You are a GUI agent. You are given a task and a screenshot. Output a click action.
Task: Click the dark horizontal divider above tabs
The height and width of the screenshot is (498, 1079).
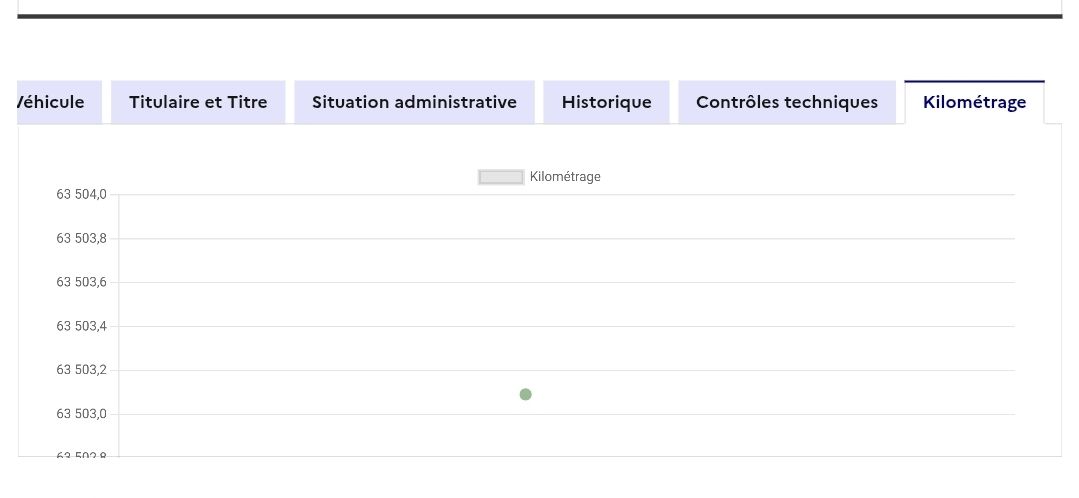coord(540,16)
